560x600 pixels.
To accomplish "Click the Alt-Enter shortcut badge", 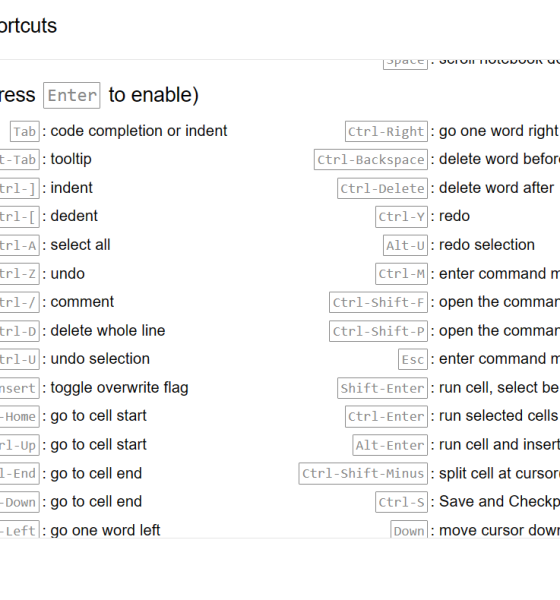I will tap(390, 445).
